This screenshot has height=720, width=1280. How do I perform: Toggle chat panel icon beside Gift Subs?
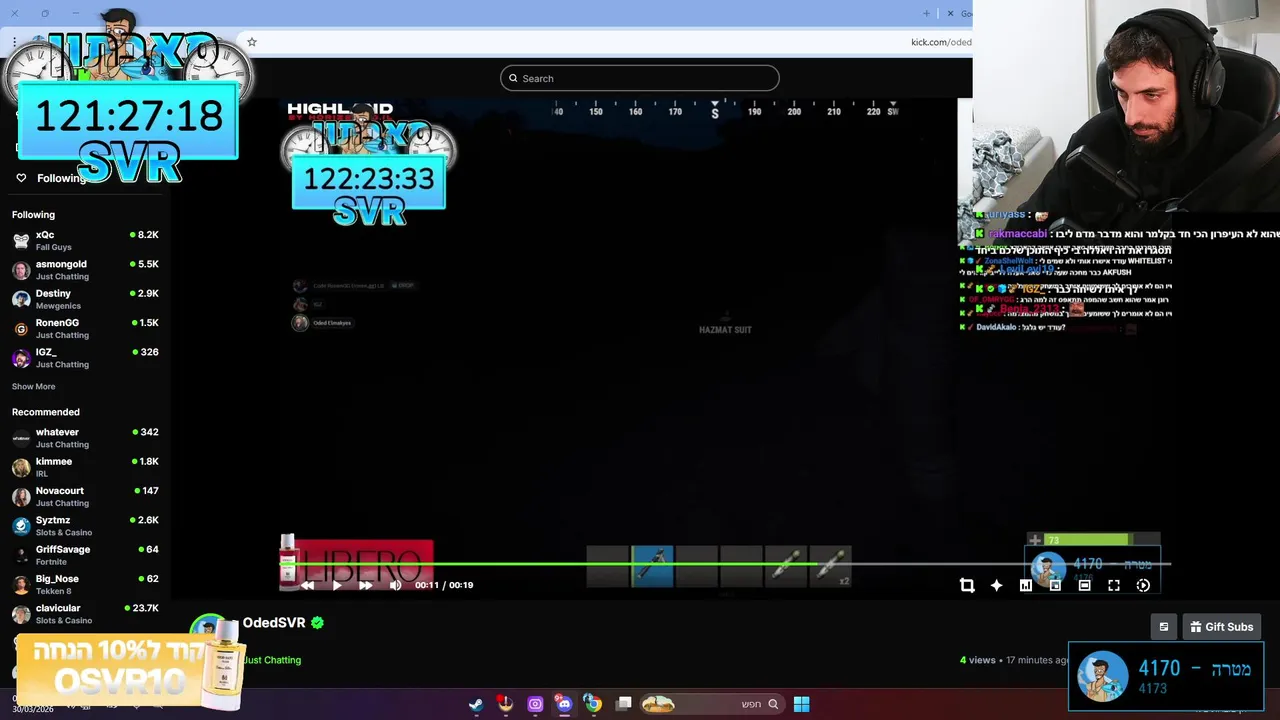tap(1163, 627)
